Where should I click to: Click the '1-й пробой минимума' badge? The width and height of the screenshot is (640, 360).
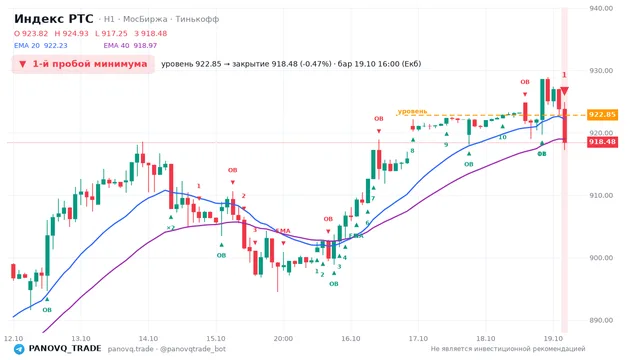pyautogui.click(x=83, y=64)
